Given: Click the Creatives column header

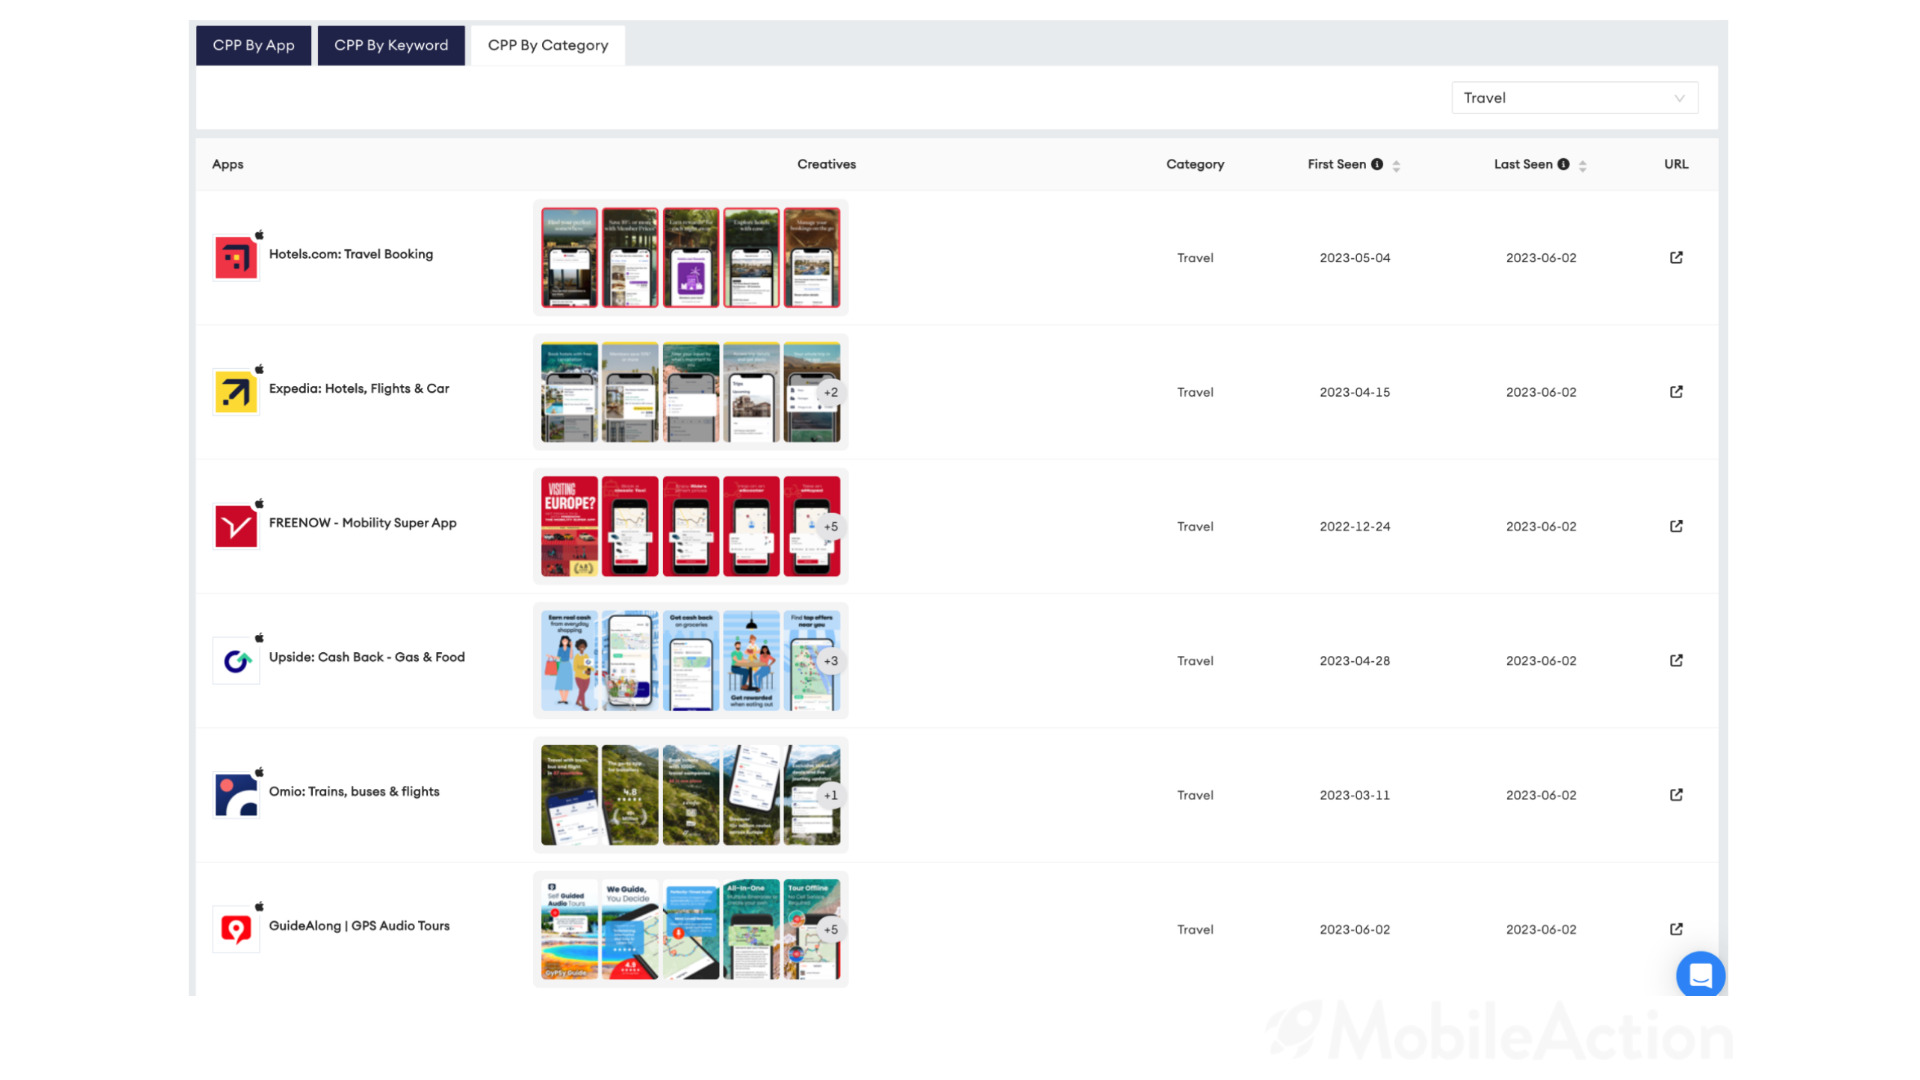Looking at the screenshot, I should [x=826, y=164].
